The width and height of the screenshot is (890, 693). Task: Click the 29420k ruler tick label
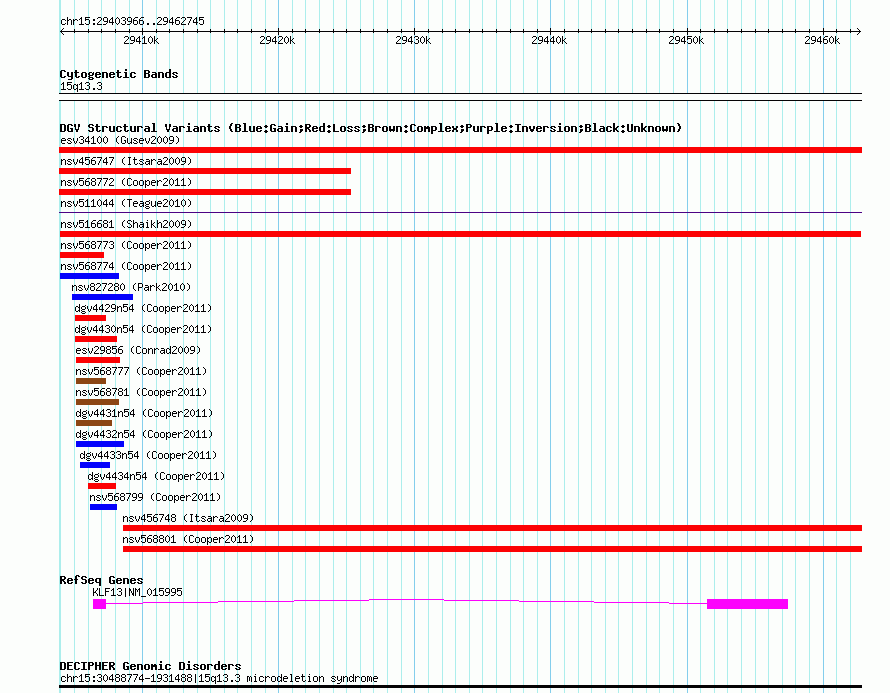277,40
